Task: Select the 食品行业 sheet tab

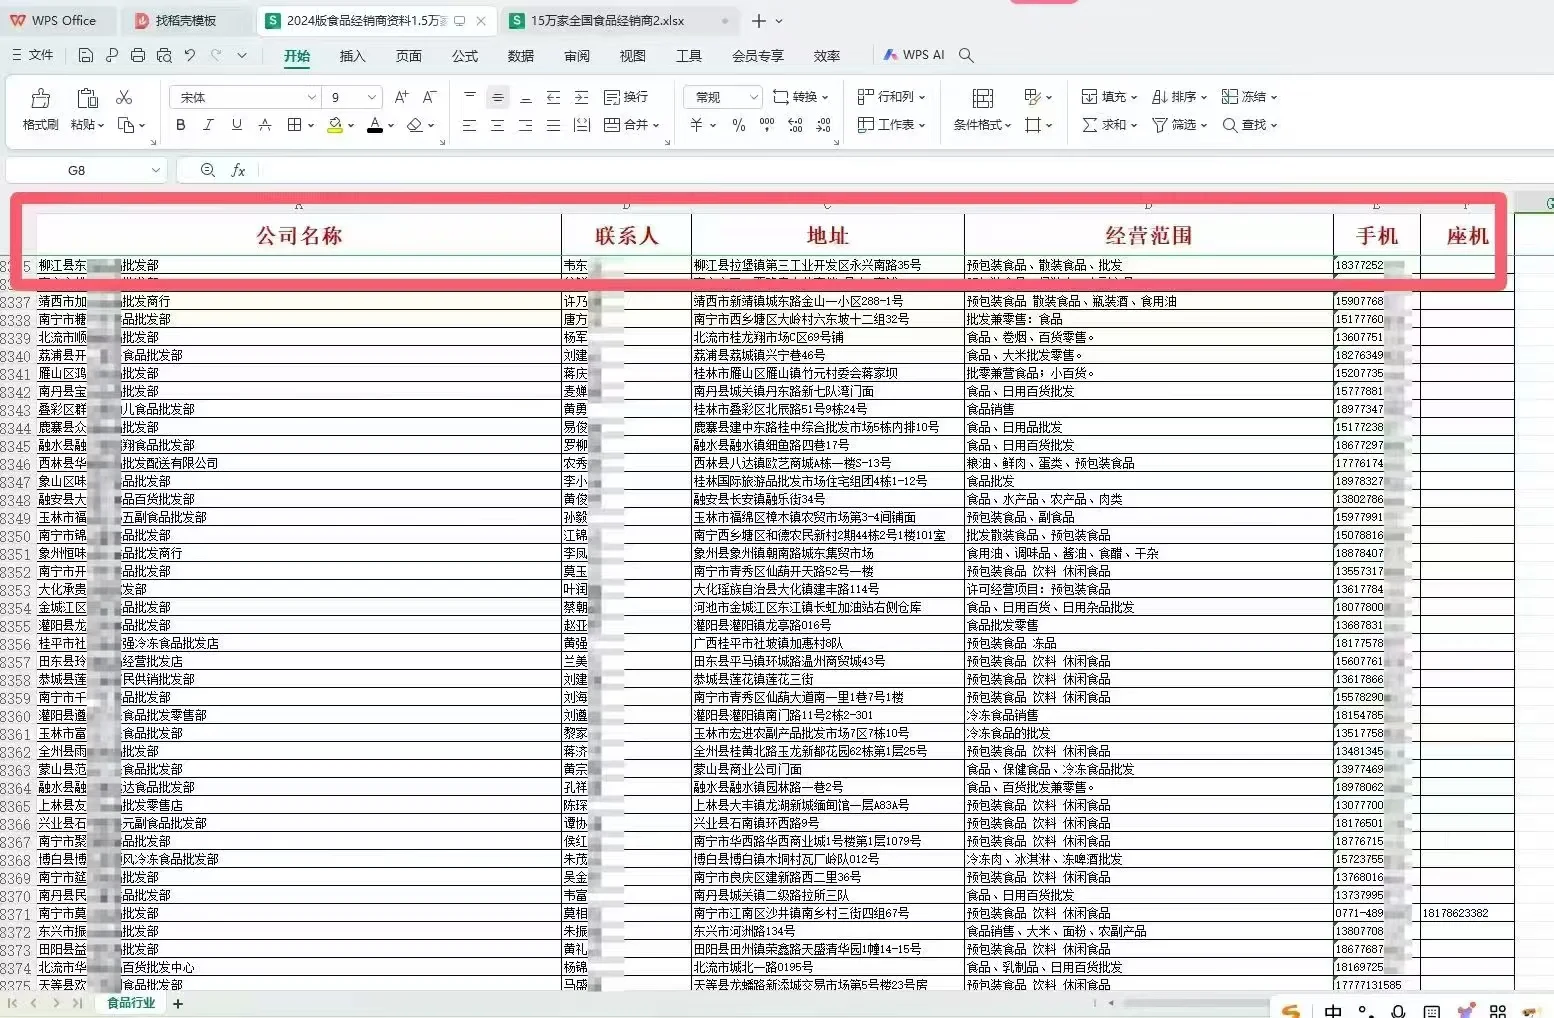Action: tap(130, 1002)
